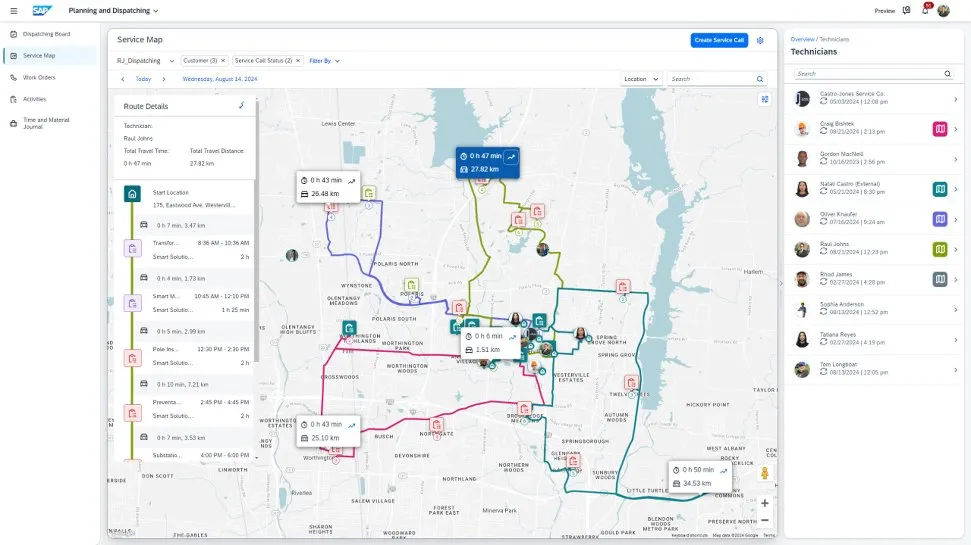Click the Technicians search field

point(868,73)
